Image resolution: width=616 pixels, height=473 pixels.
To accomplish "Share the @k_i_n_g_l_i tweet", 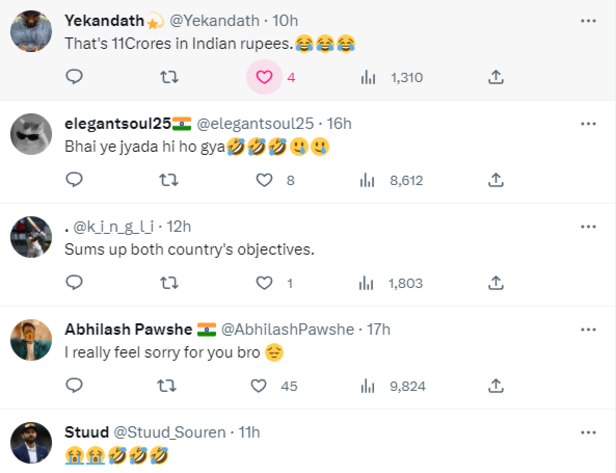I will pos(496,283).
